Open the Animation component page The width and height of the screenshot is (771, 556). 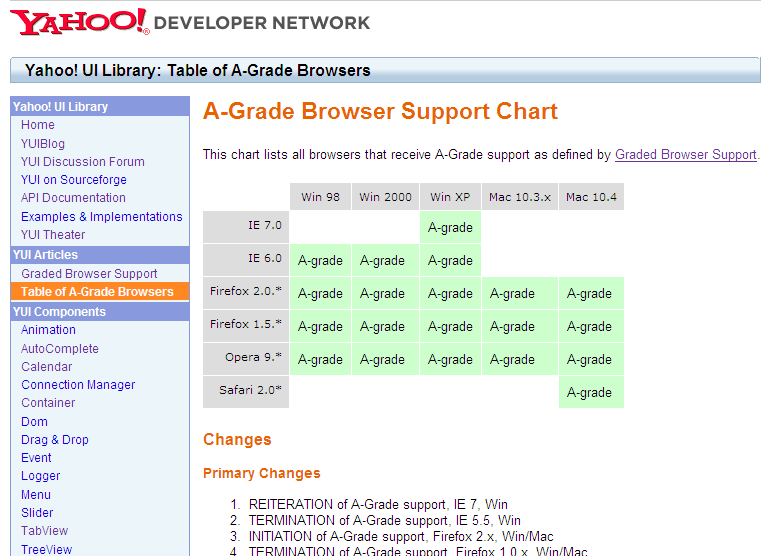click(48, 330)
